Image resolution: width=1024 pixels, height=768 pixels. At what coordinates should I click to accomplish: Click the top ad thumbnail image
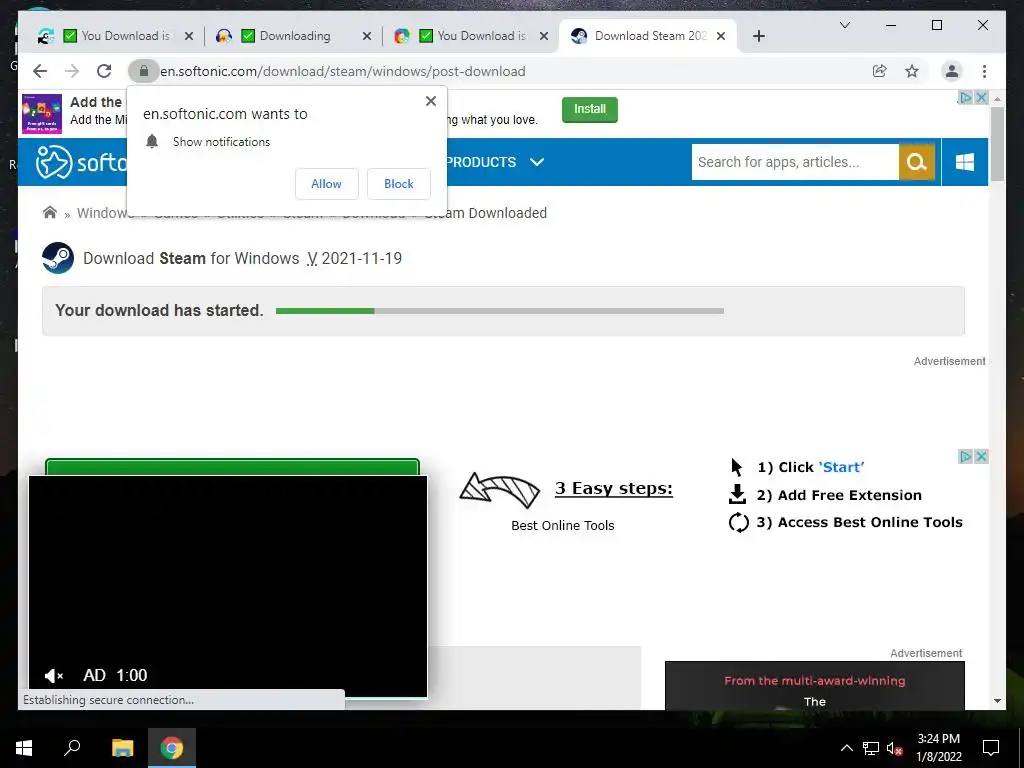[42, 114]
